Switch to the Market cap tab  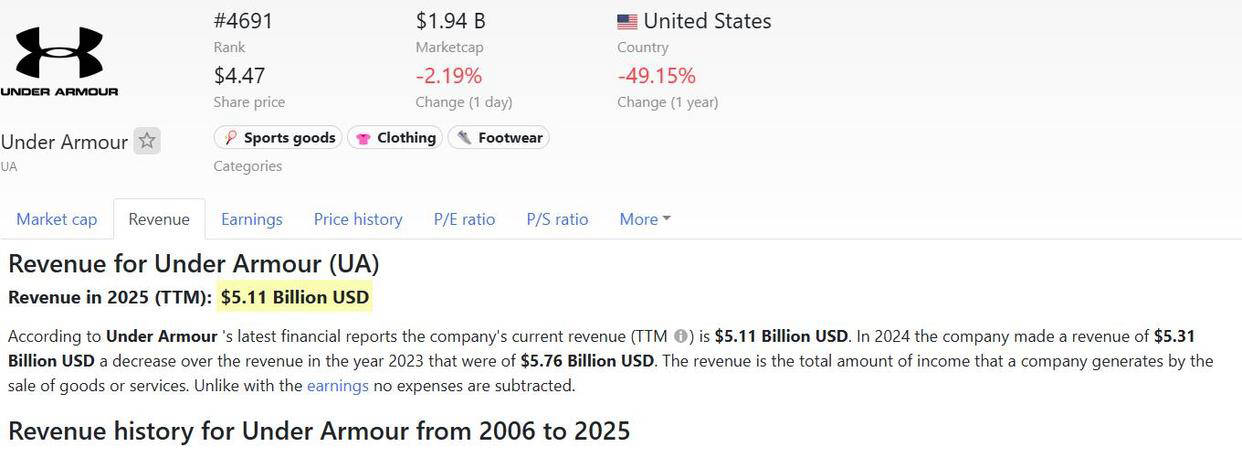(x=56, y=219)
